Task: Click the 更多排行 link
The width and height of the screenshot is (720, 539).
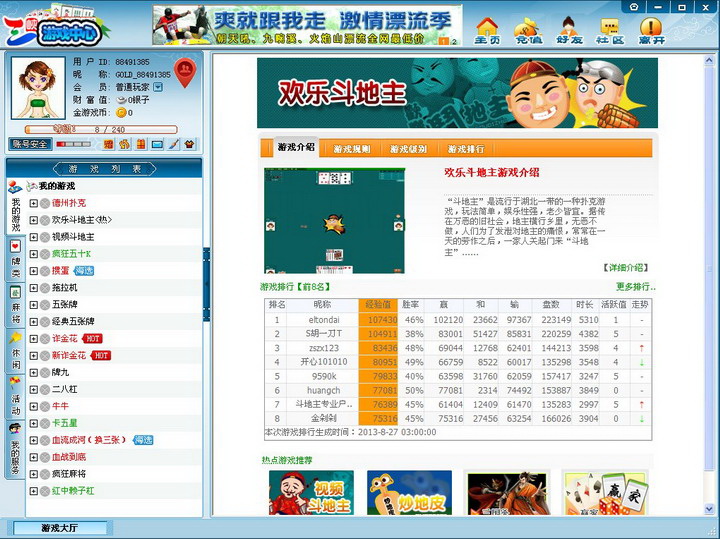Action: tap(635, 287)
